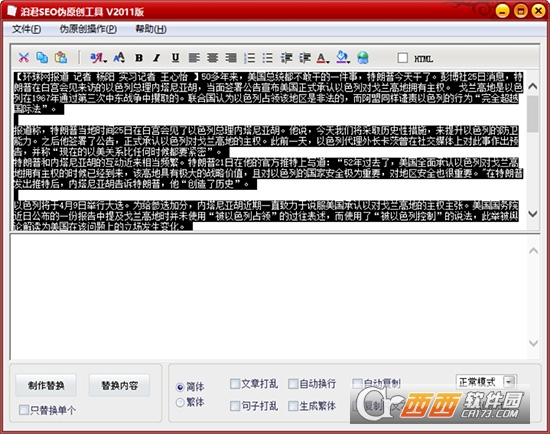This screenshot has height=434, width=550.
Task: Click lower pane scroll up arrow
Action: 533,251
